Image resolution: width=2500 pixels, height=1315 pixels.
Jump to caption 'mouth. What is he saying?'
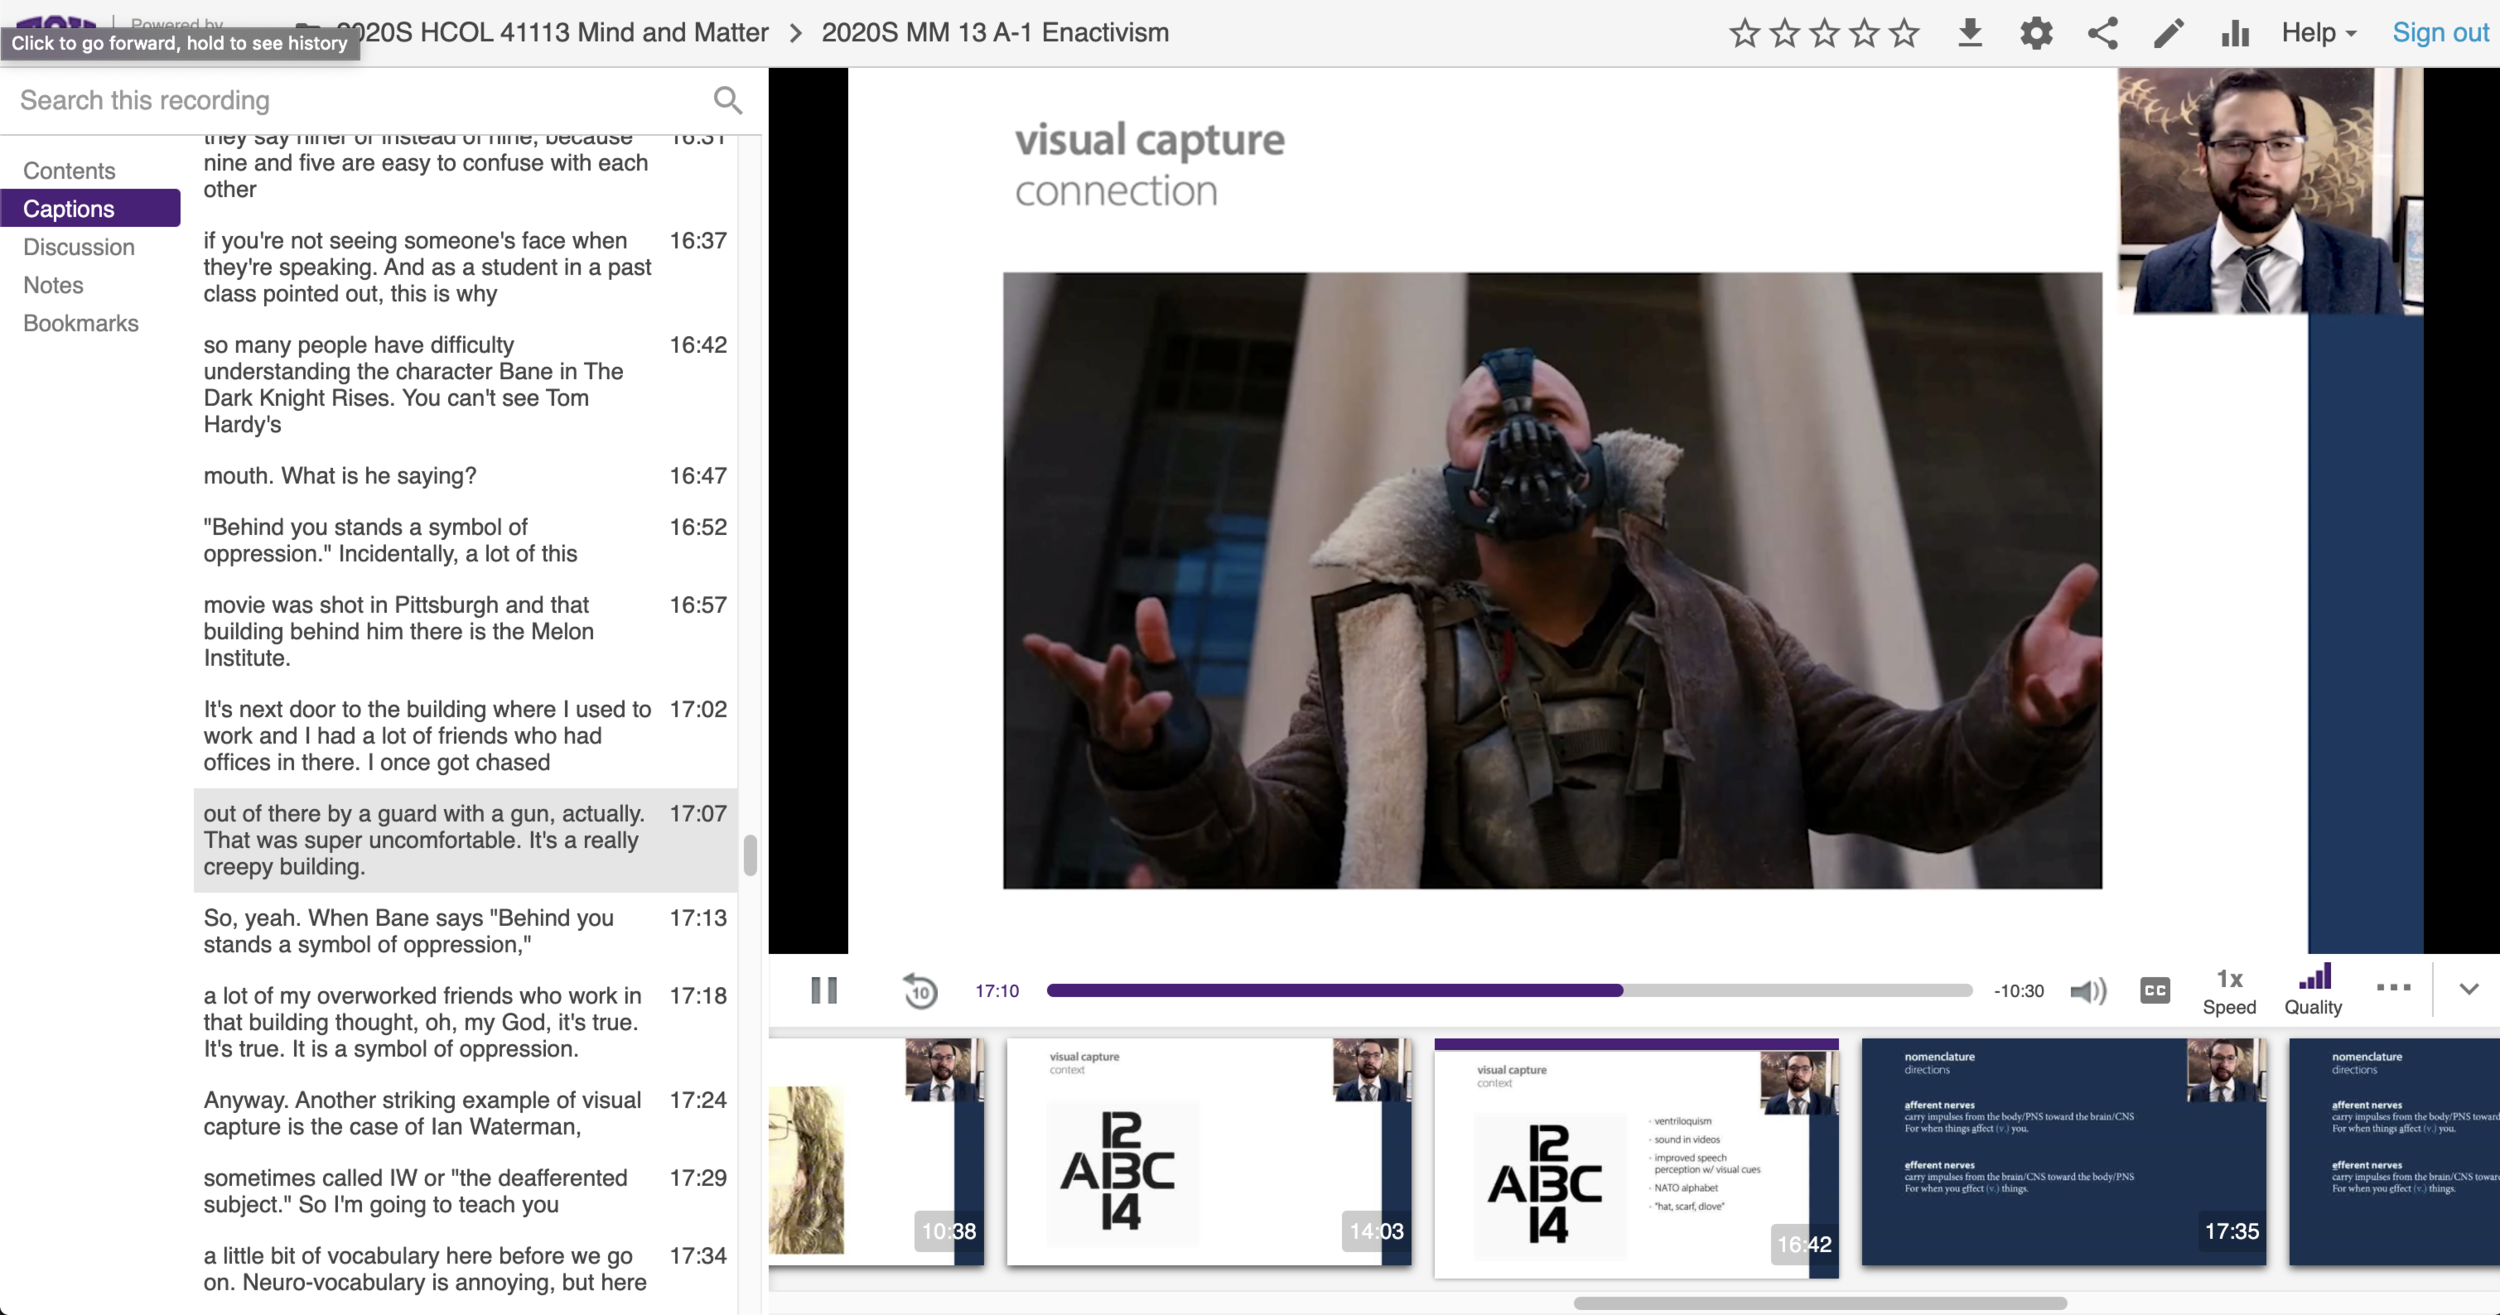(465, 476)
